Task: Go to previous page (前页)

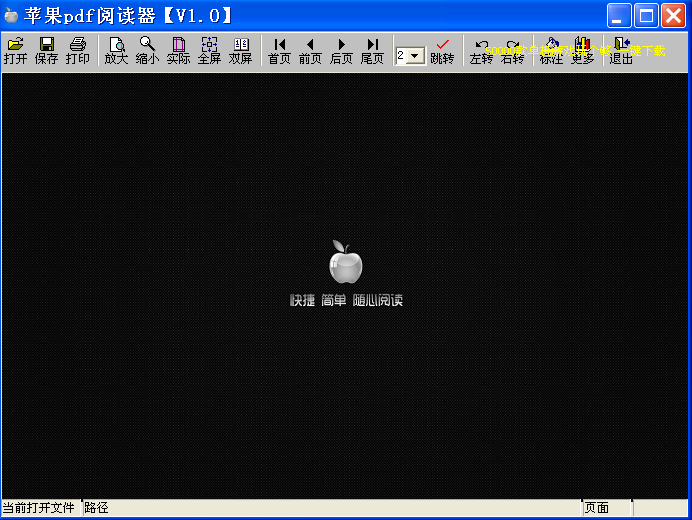Action: tap(310, 51)
